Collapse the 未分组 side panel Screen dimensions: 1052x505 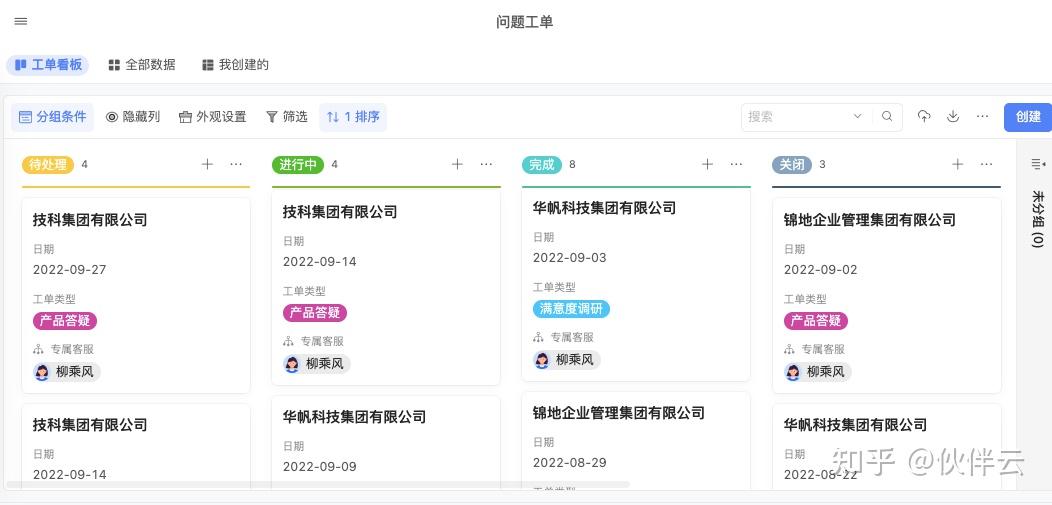pos(1037,164)
